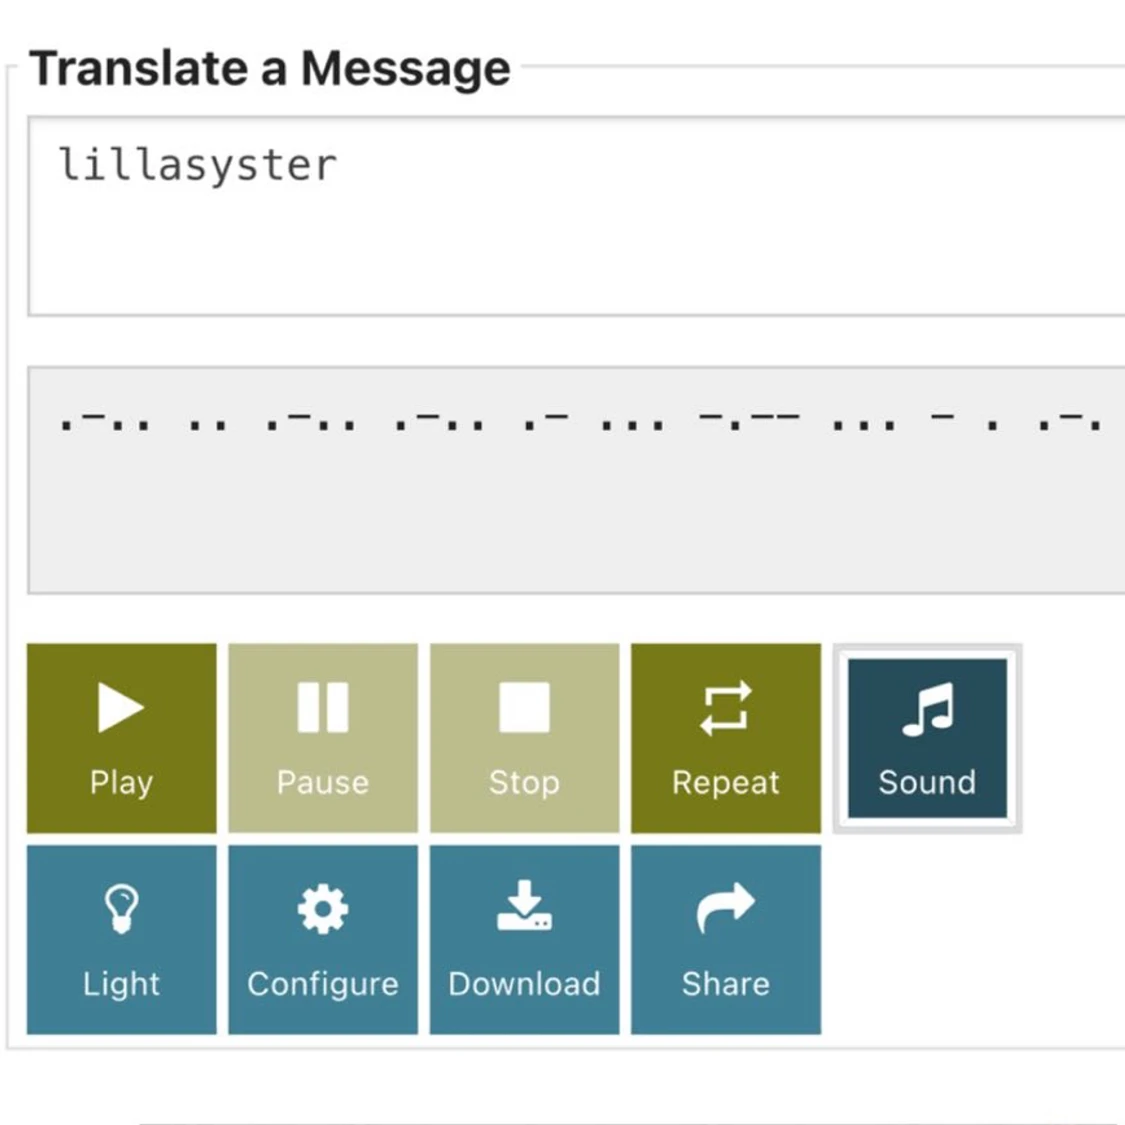Select the "Pause" text label

click(323, 782)
